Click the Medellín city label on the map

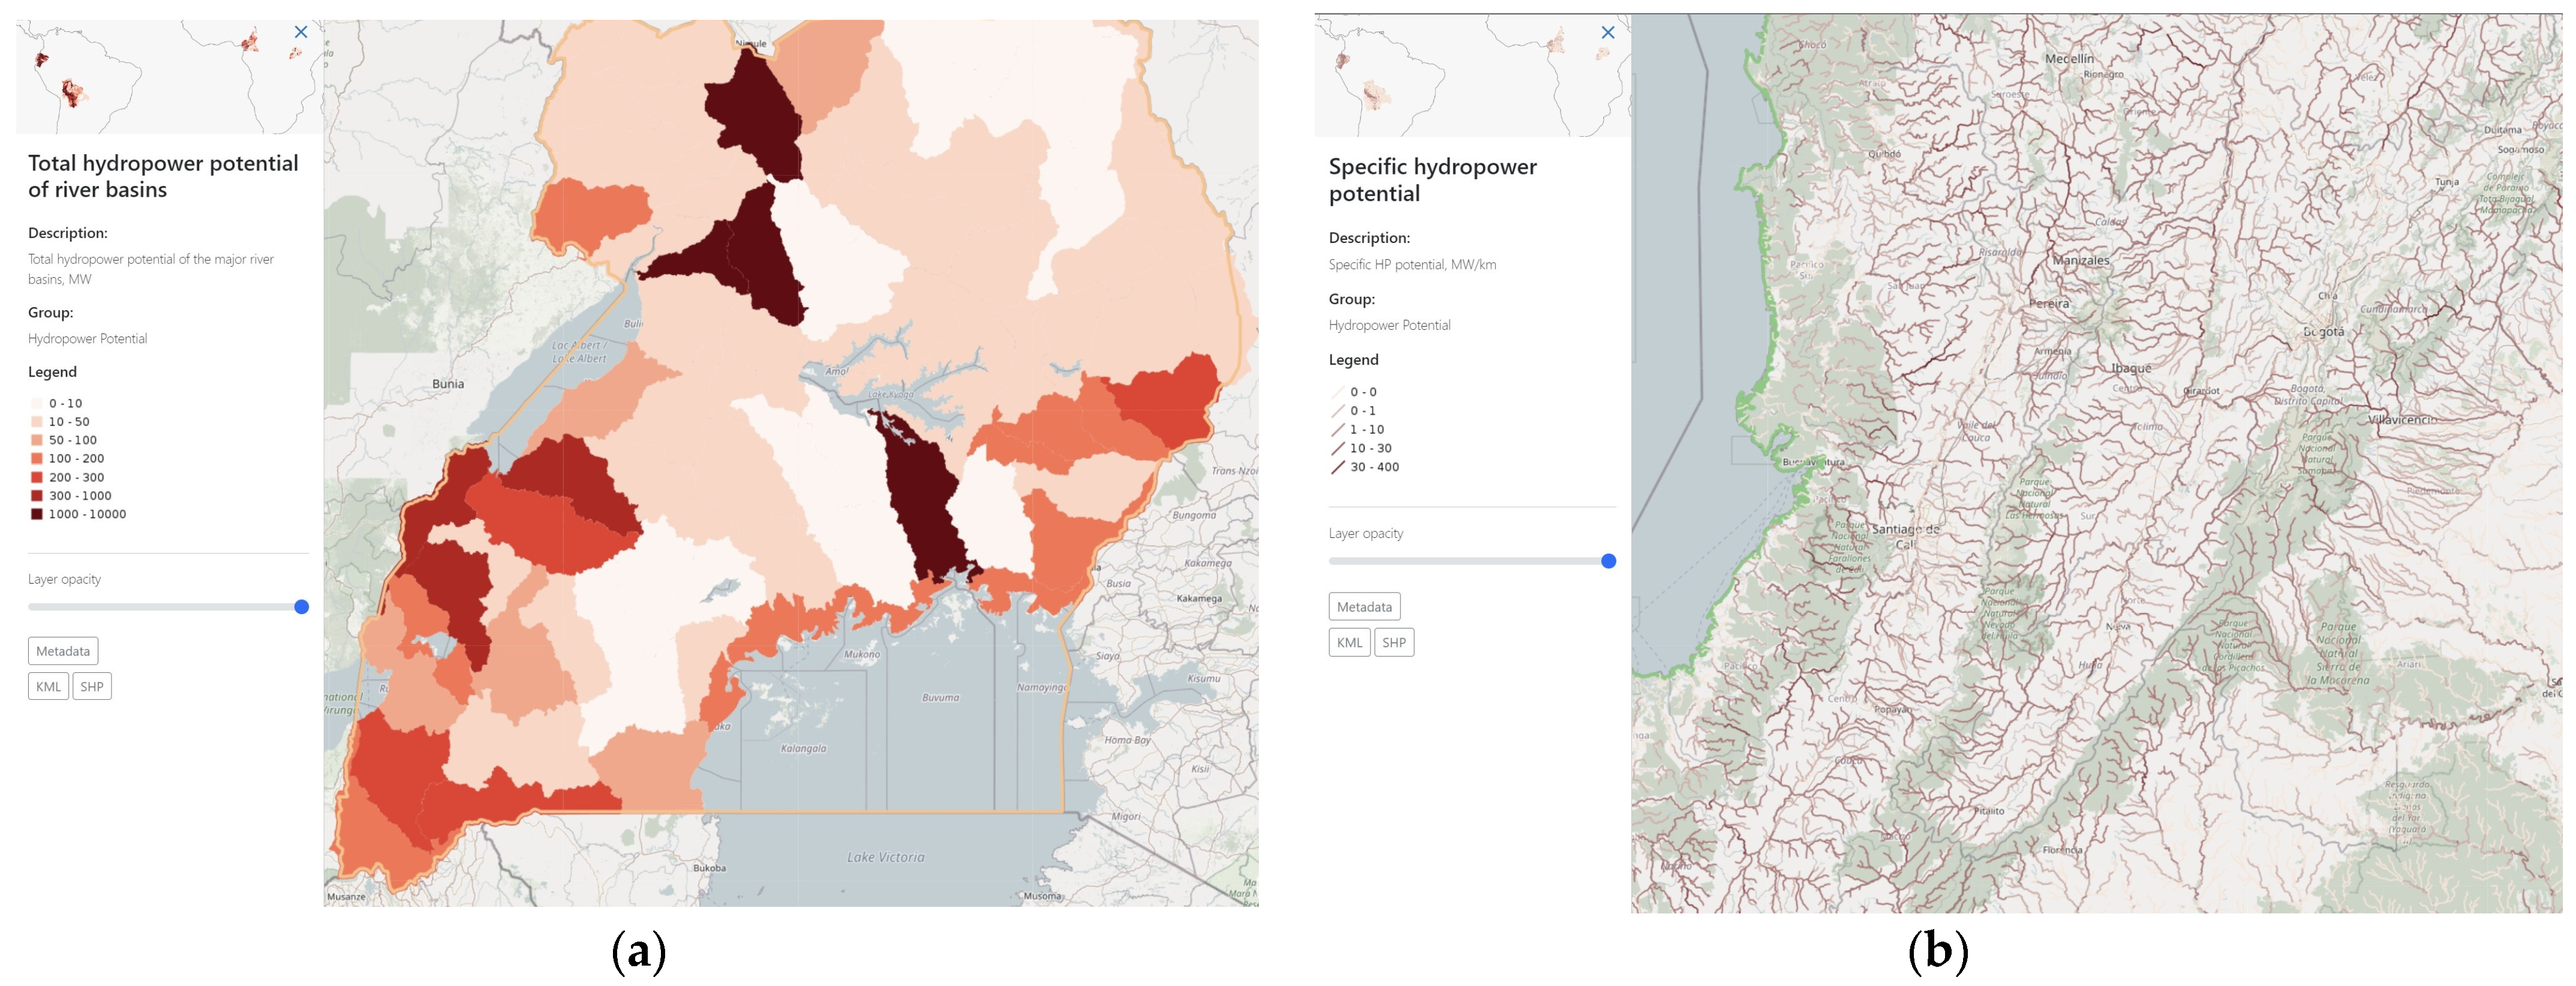pyautogui.click(x=2069, y=59)
